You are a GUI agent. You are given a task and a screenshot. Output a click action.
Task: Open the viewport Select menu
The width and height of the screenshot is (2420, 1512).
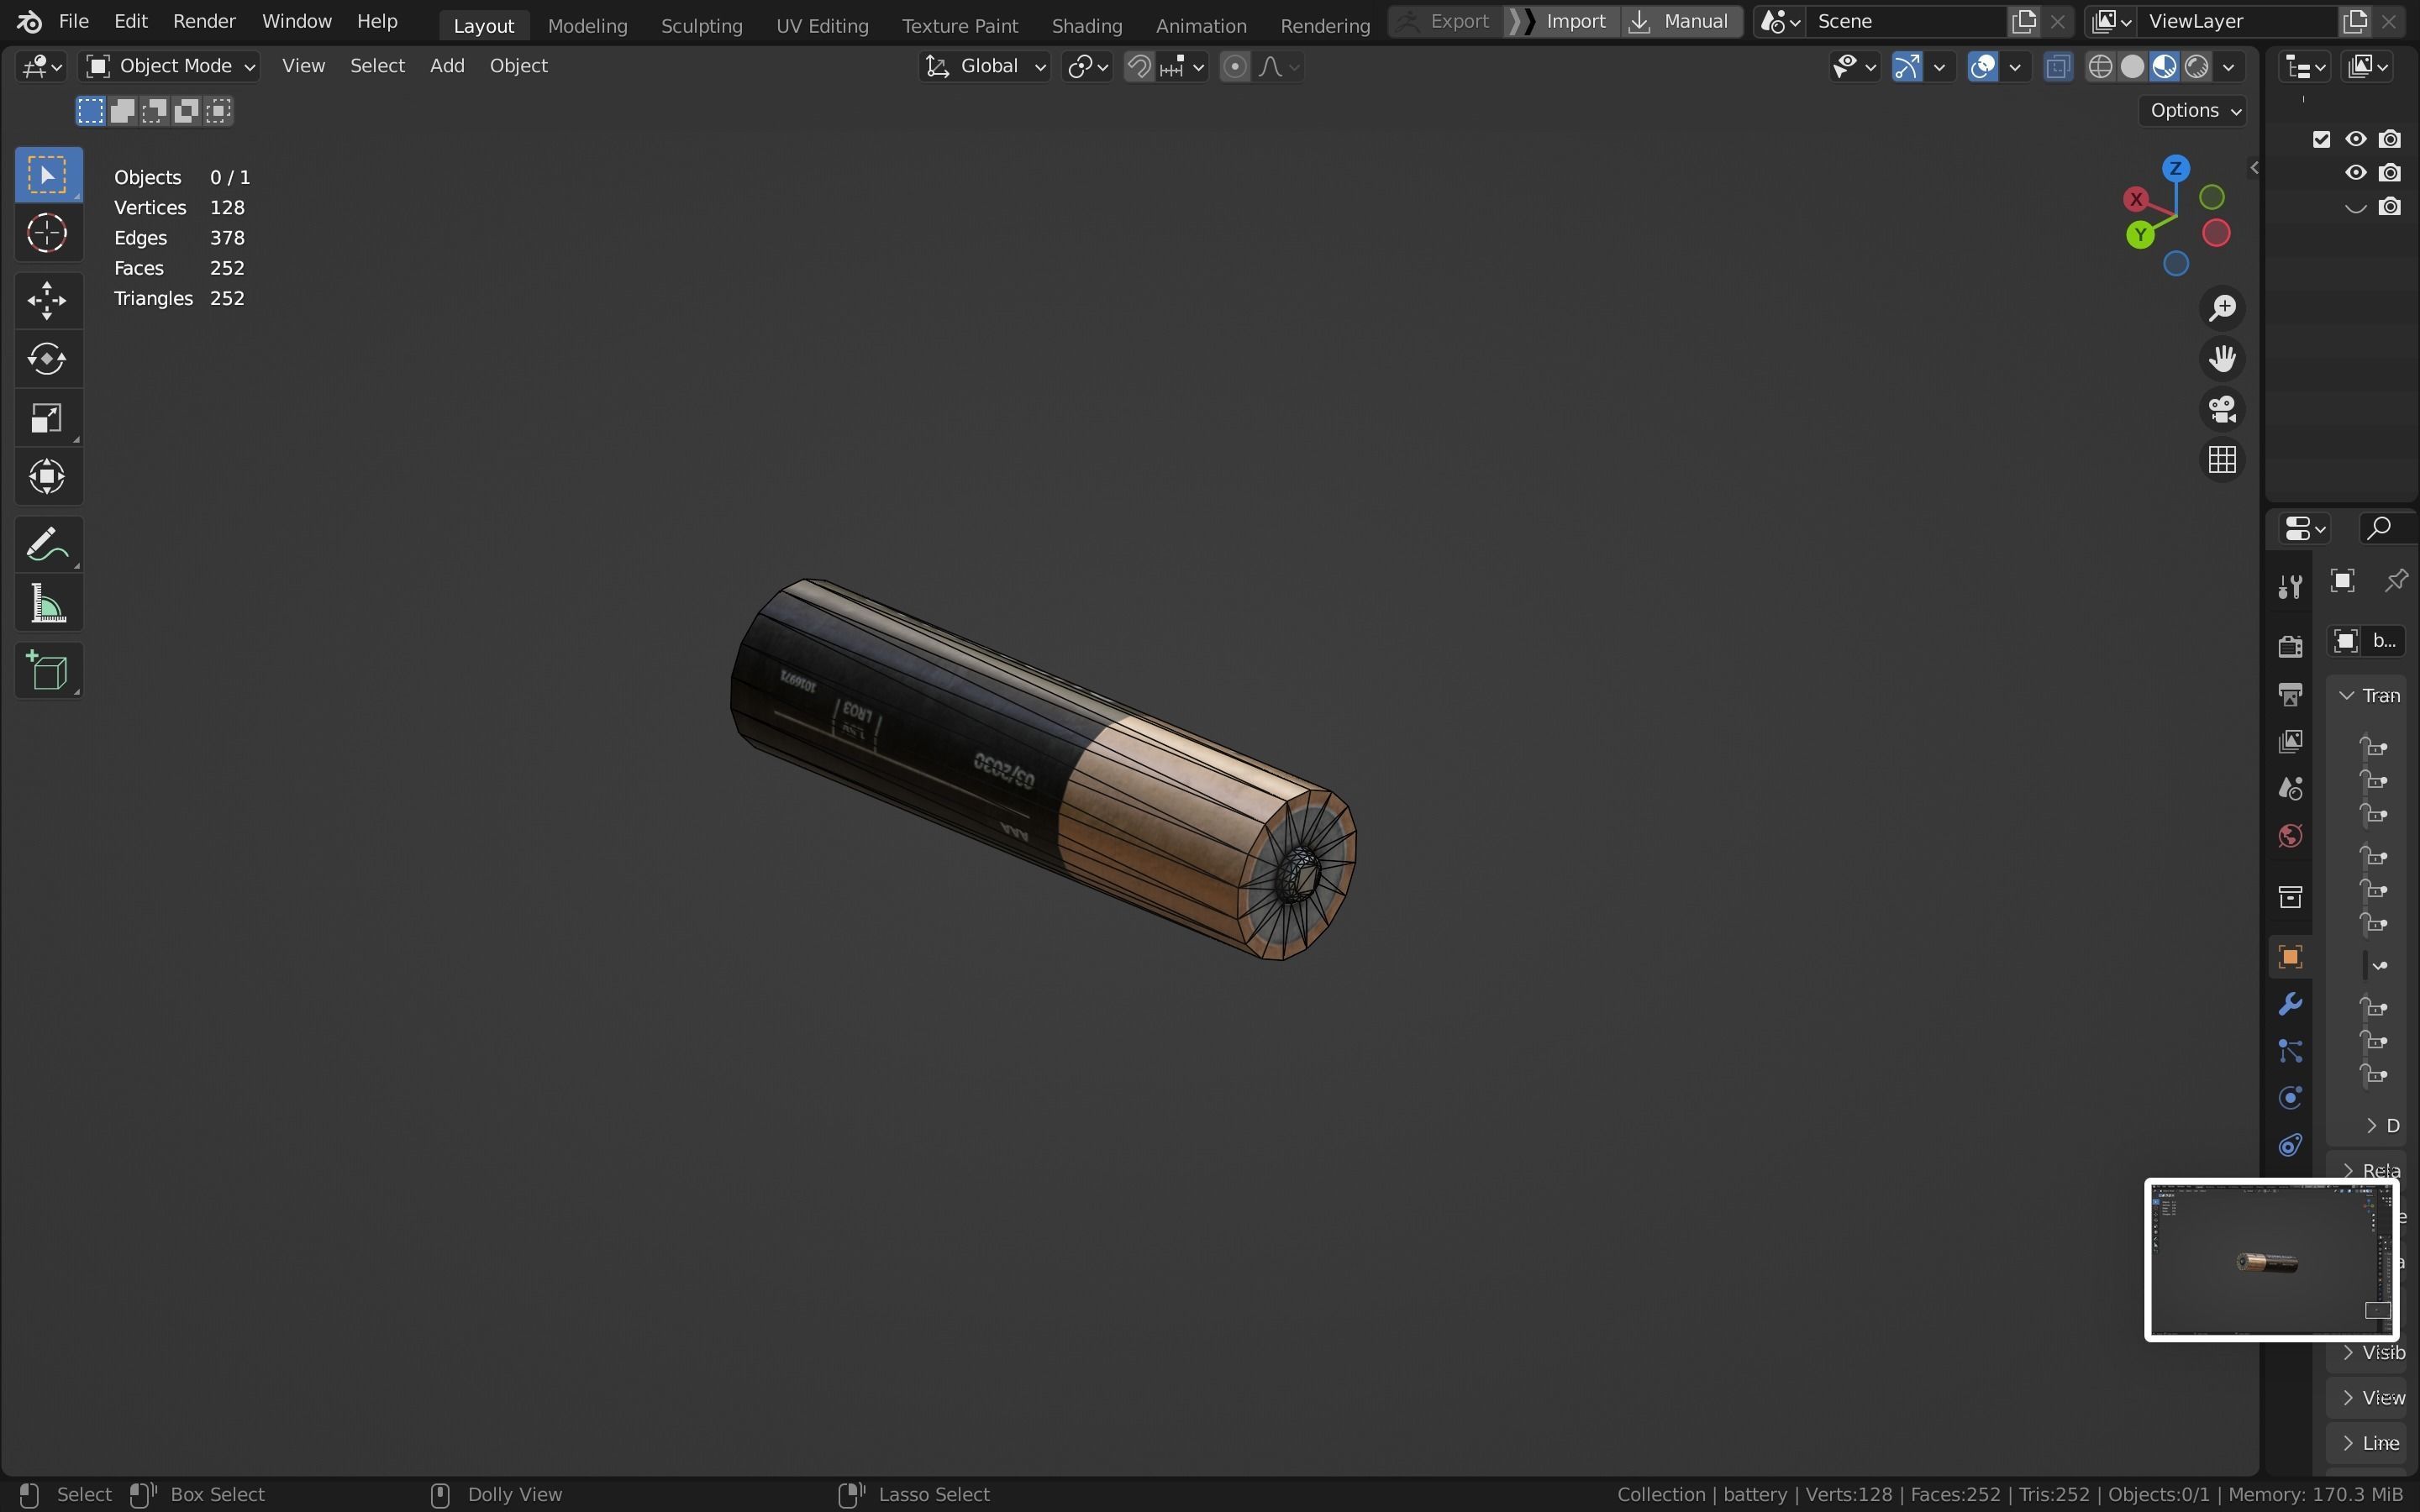[377, 66]
